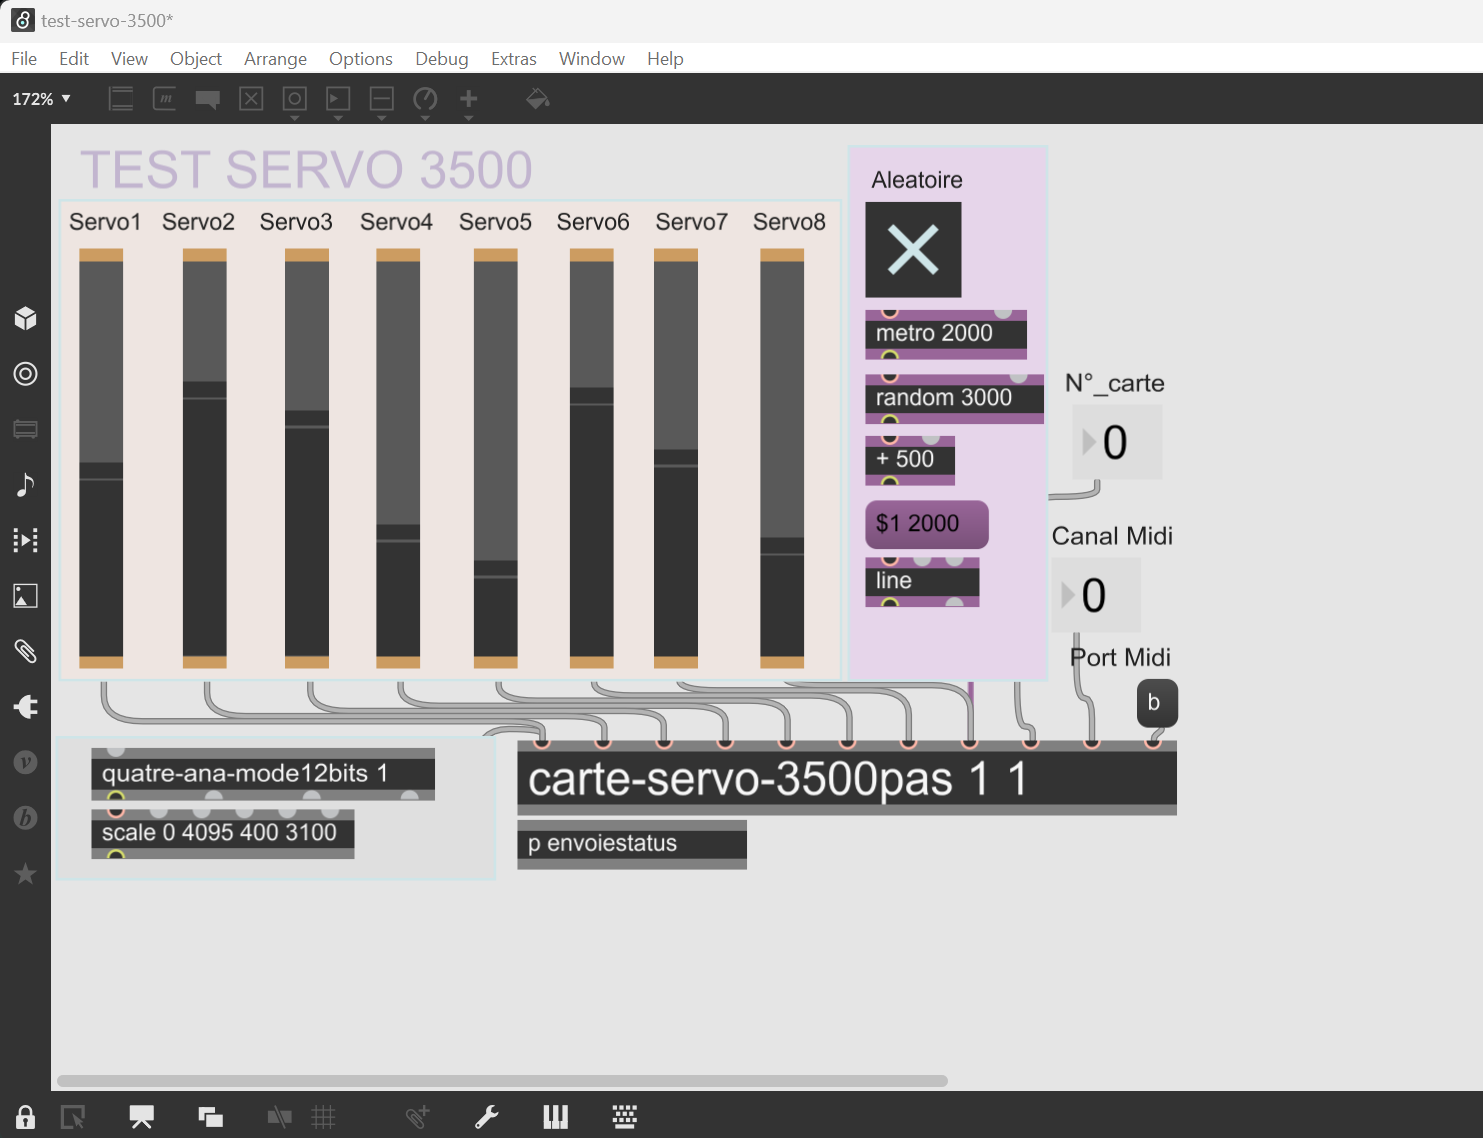The height and width of the screenshot is (1138, 1483).
Task: Click the Servo8 slider
Action: [782, 458]
